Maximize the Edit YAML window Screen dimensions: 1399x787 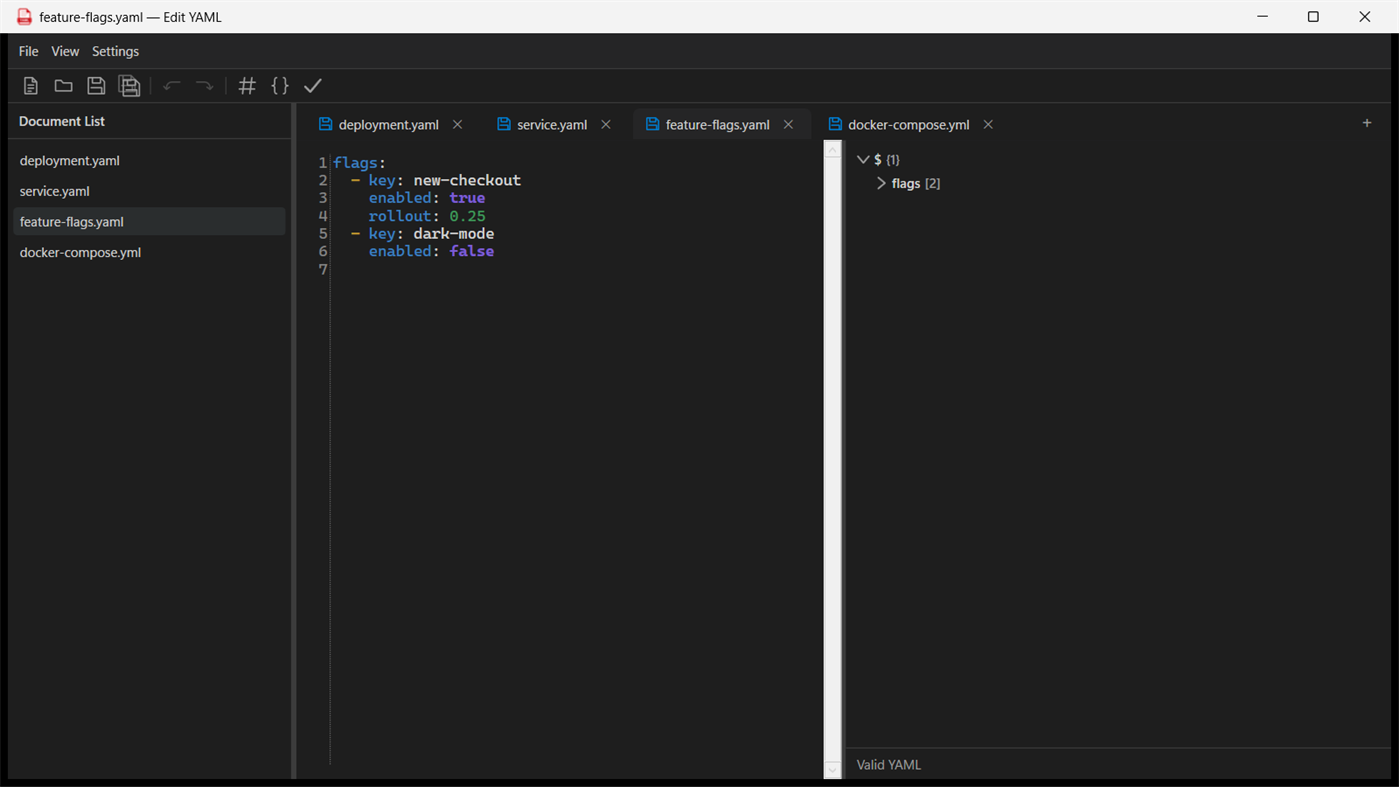[x=1314, y=17]
